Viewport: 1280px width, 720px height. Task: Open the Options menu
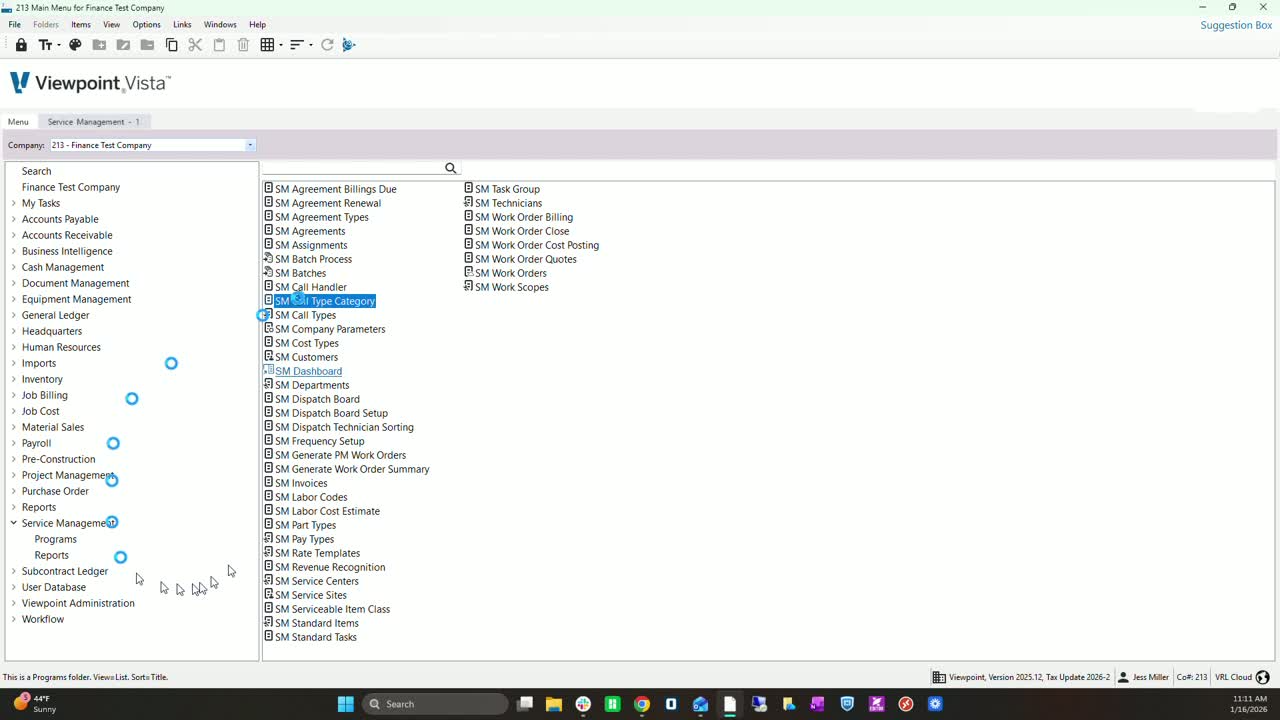coord(146,24)
